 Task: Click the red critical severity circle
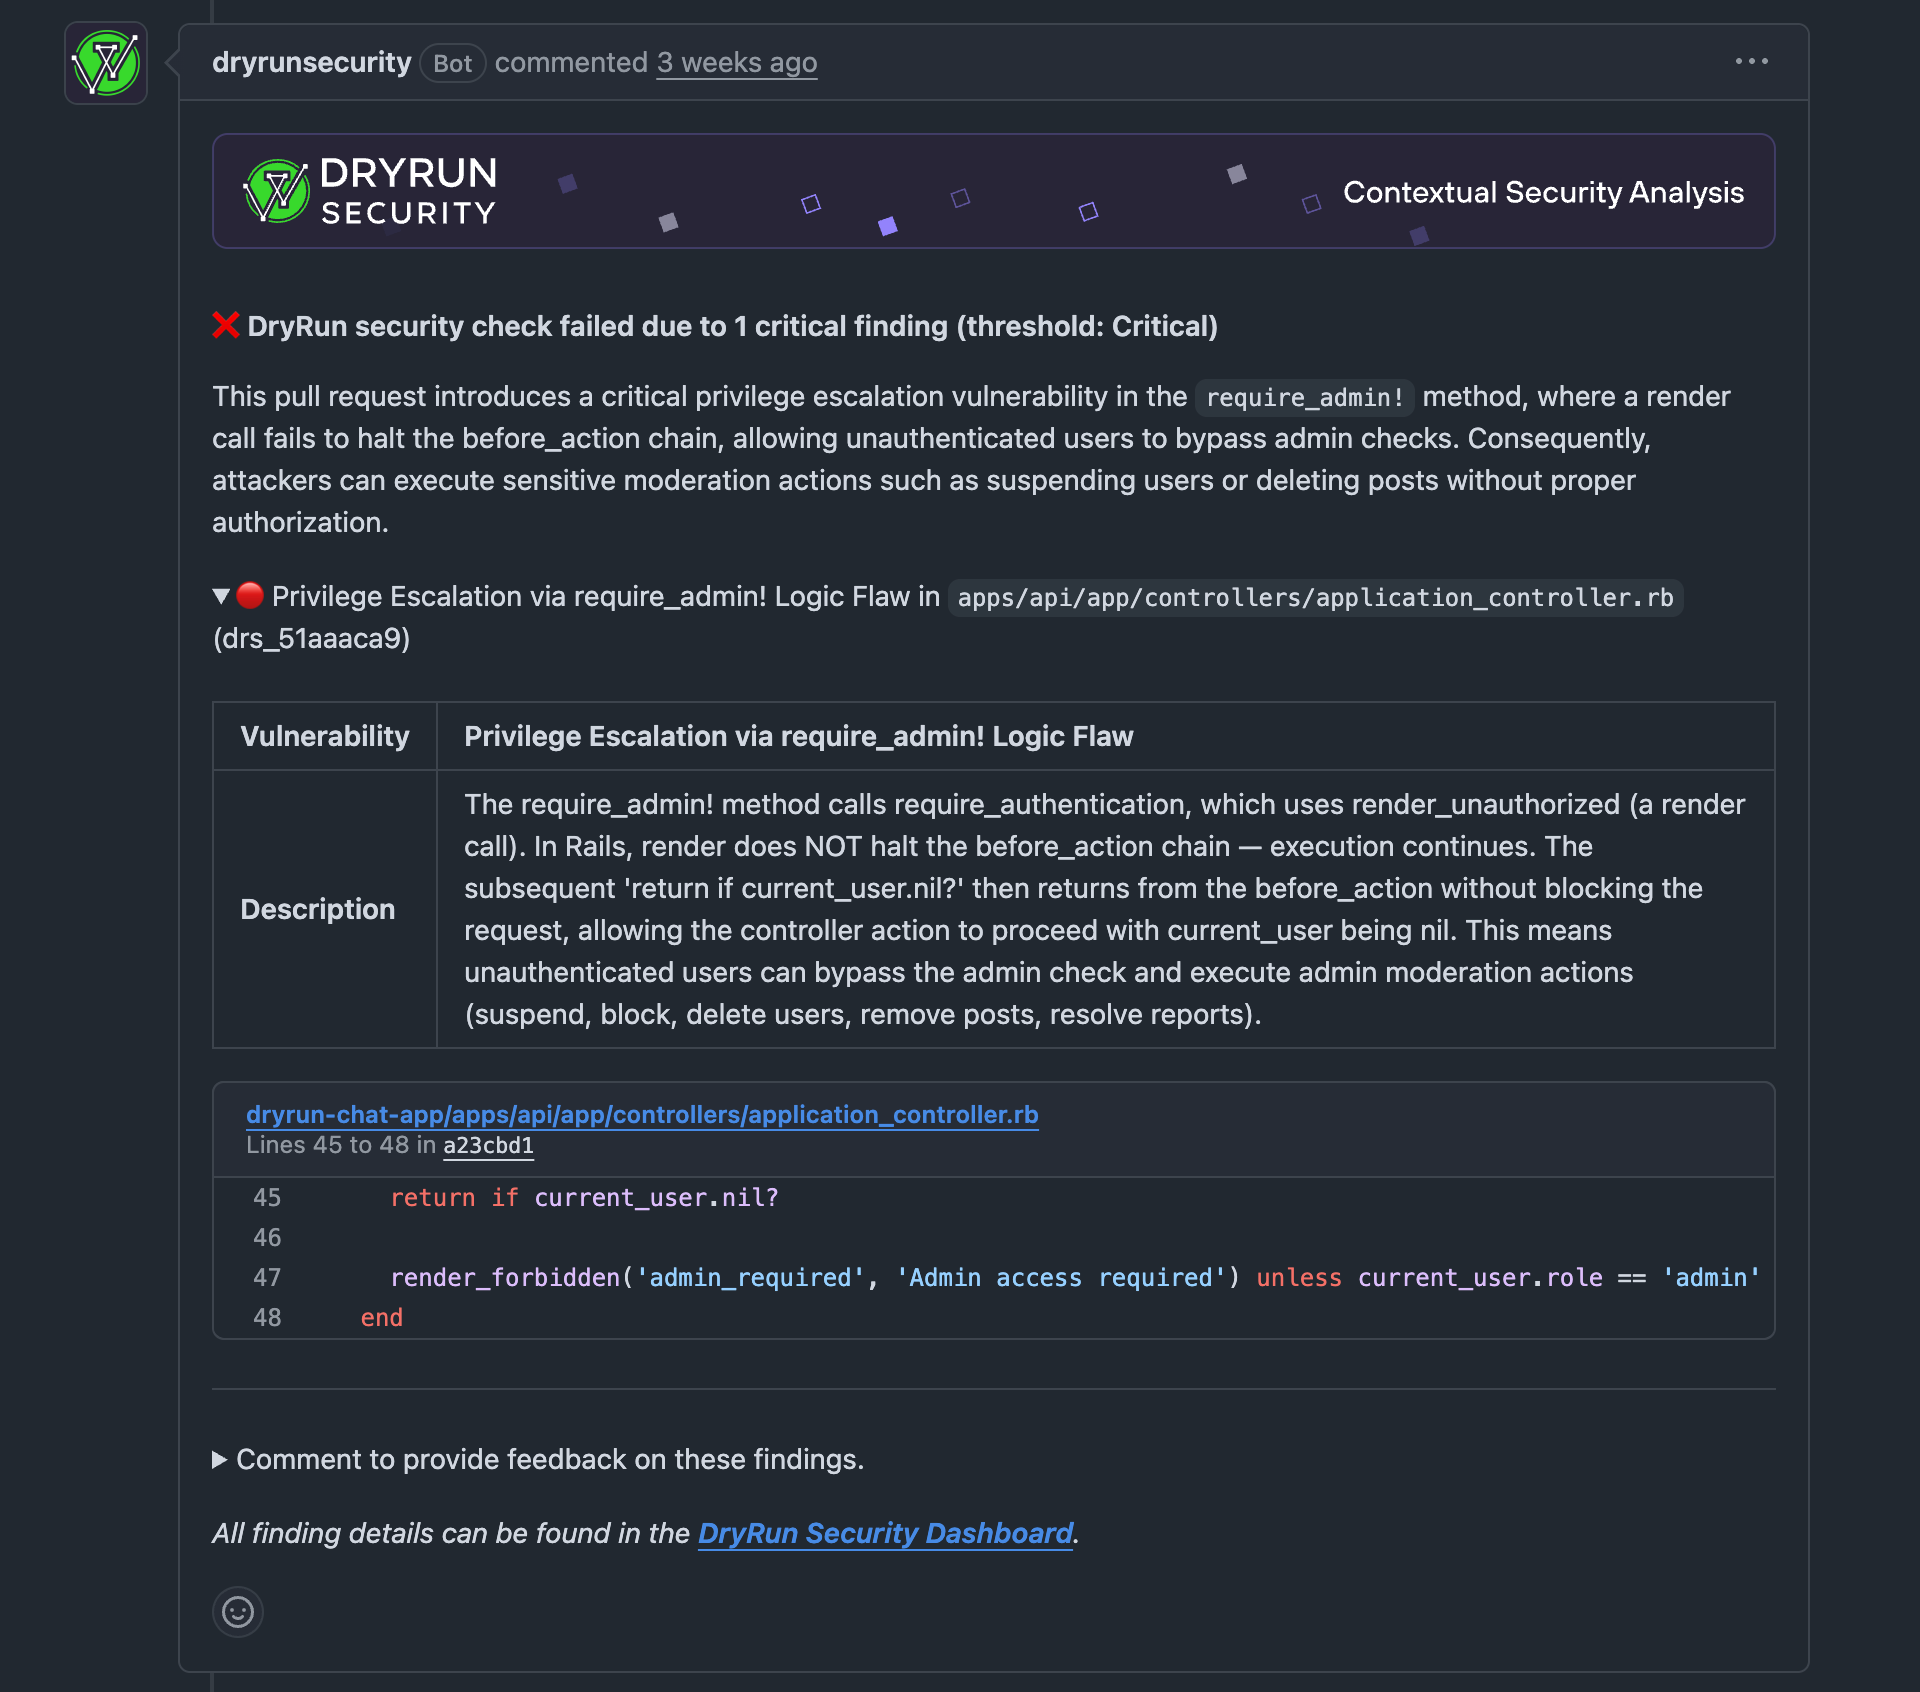click(x=250, y=596)
